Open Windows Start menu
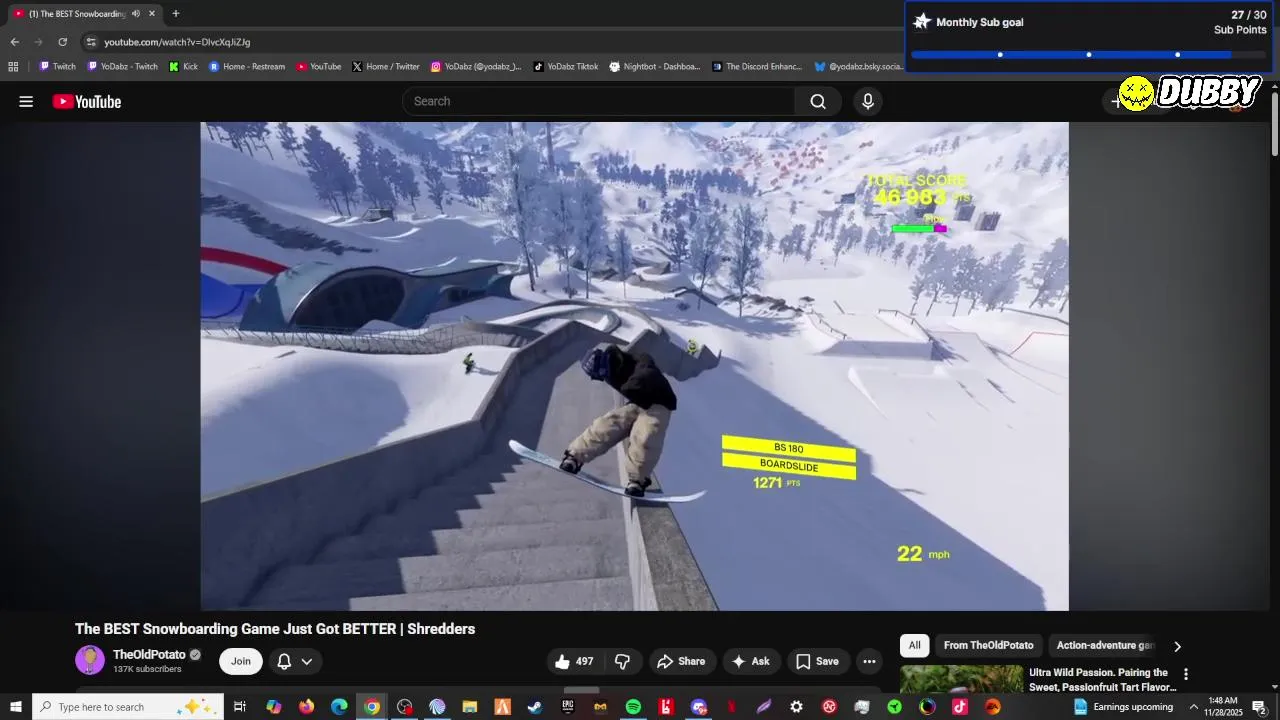1280x720 pixels. [16, 707]
